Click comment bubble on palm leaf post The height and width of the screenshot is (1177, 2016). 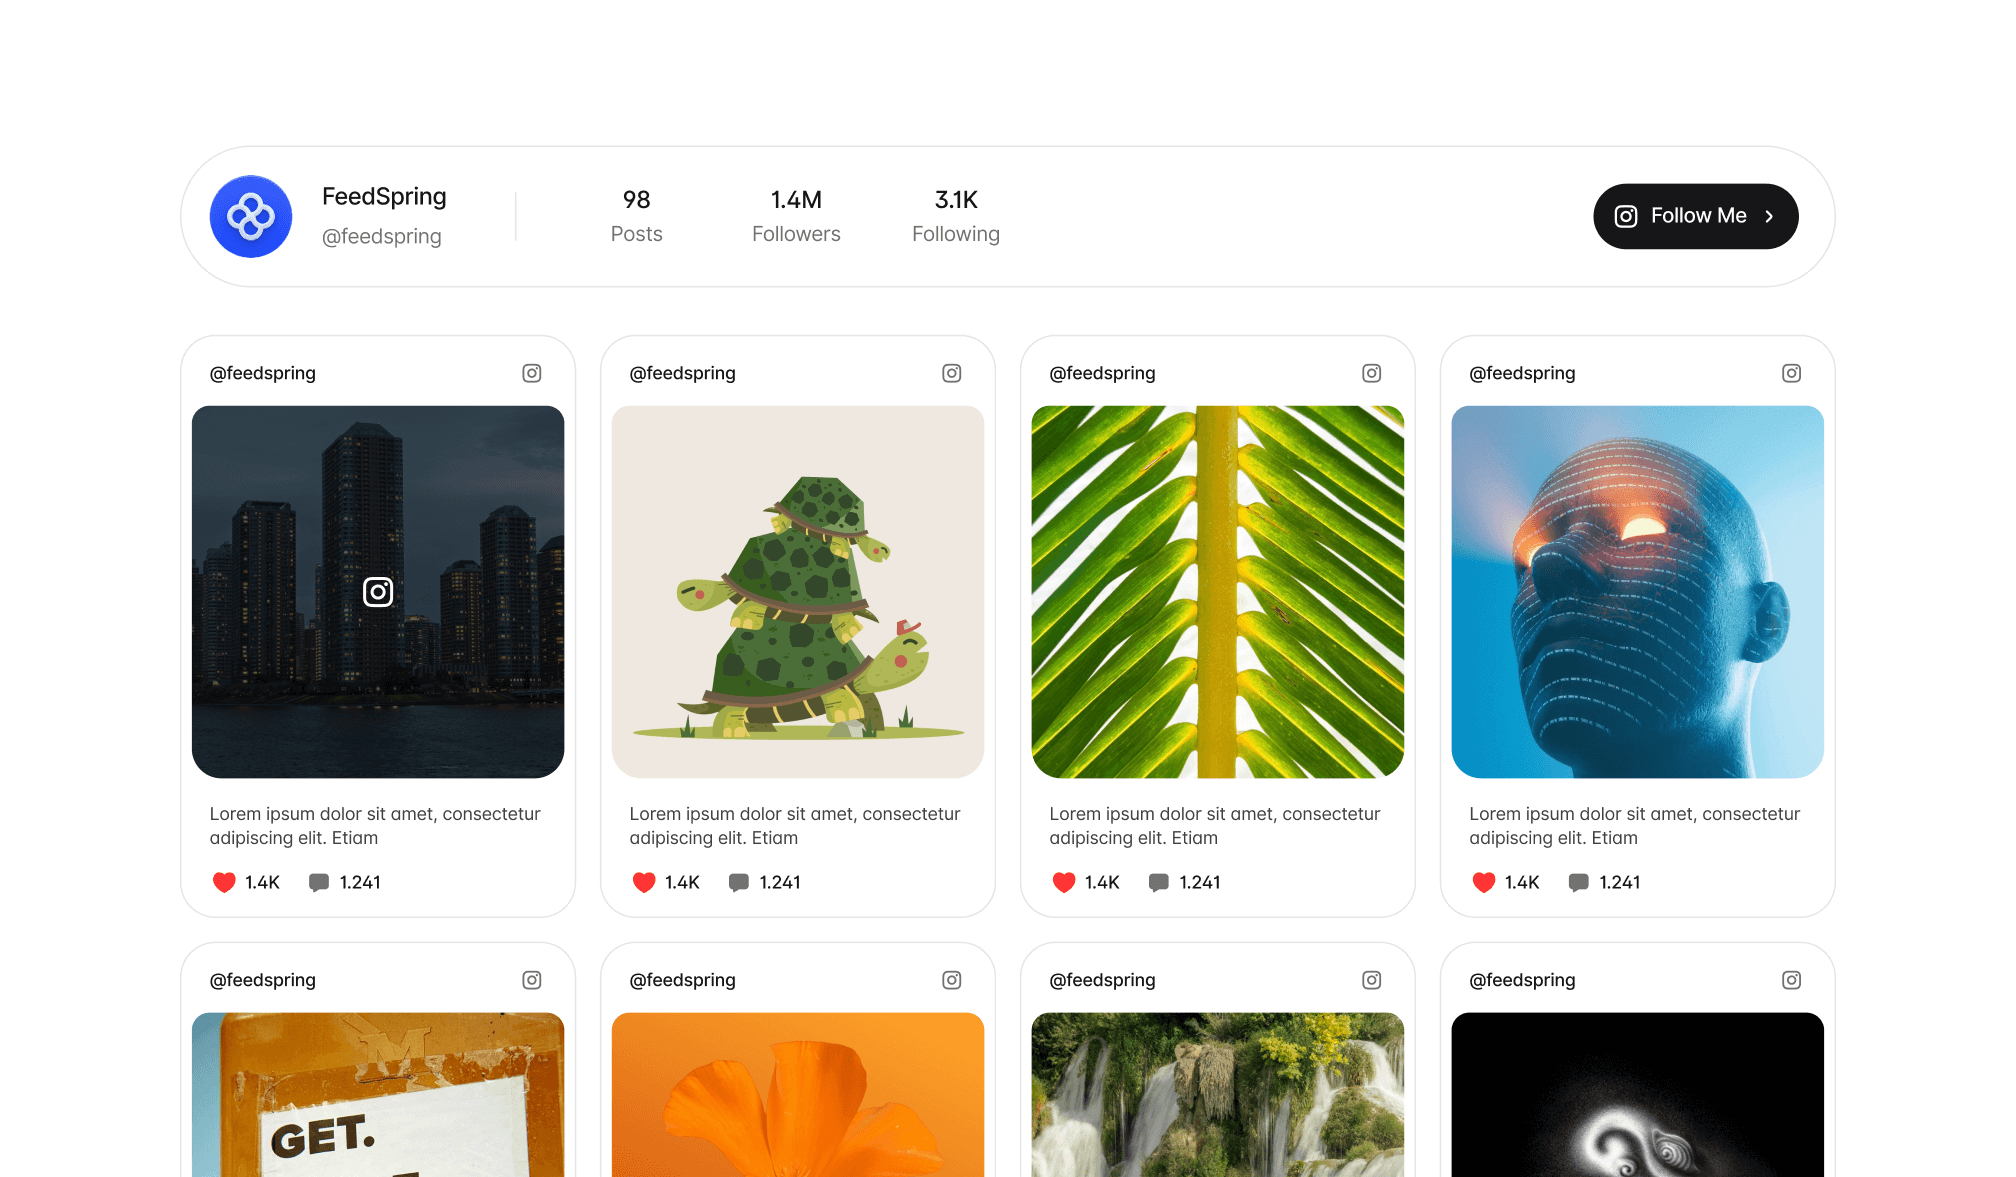(1159, 882)
